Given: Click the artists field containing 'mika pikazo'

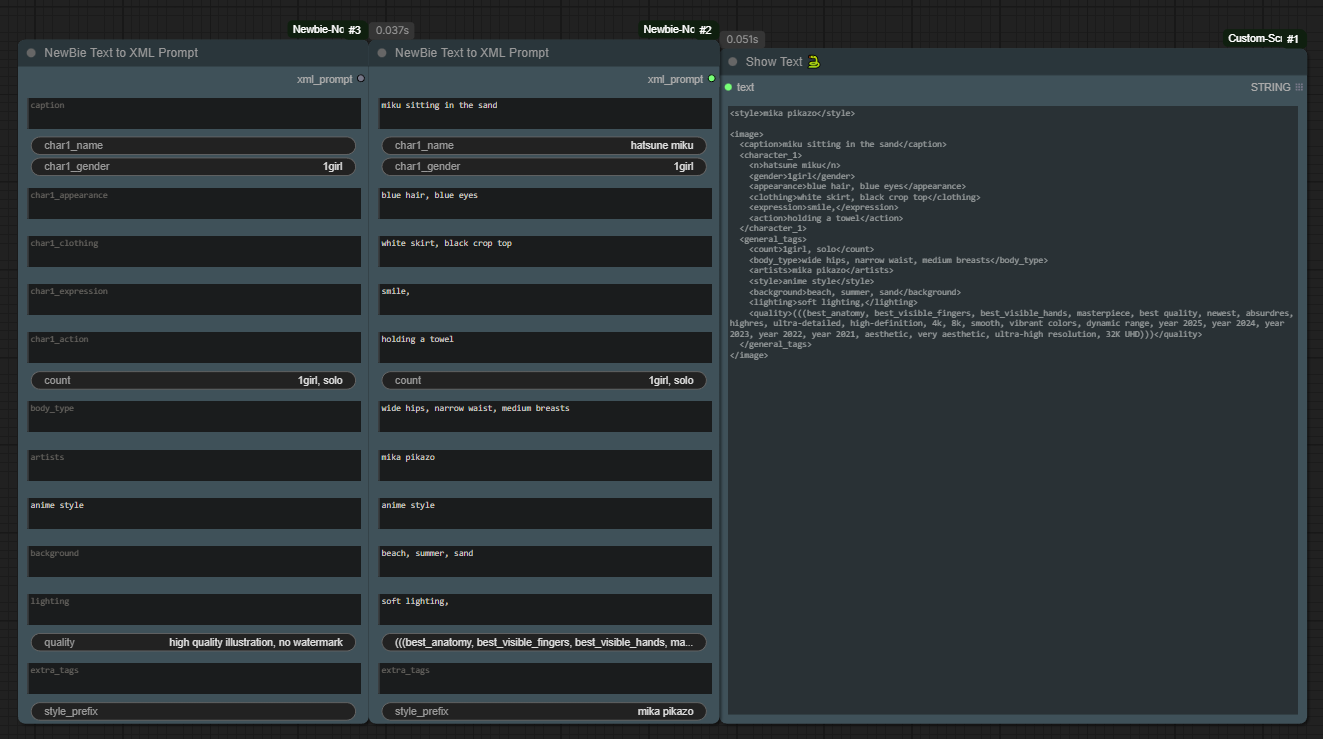Looking at the screenshot, I should click(544, 465).
